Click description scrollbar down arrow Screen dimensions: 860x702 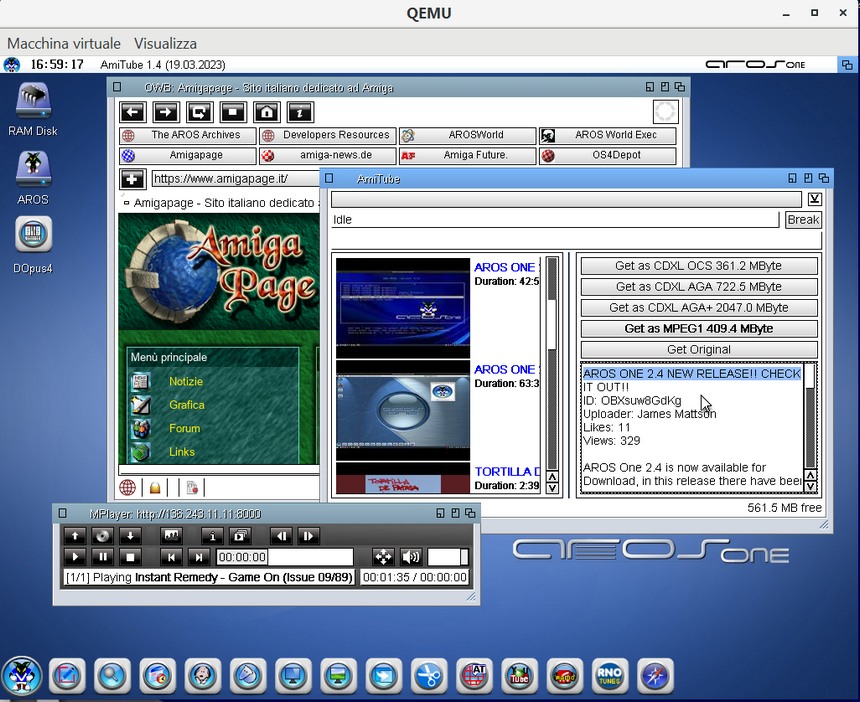click(810, 486)
